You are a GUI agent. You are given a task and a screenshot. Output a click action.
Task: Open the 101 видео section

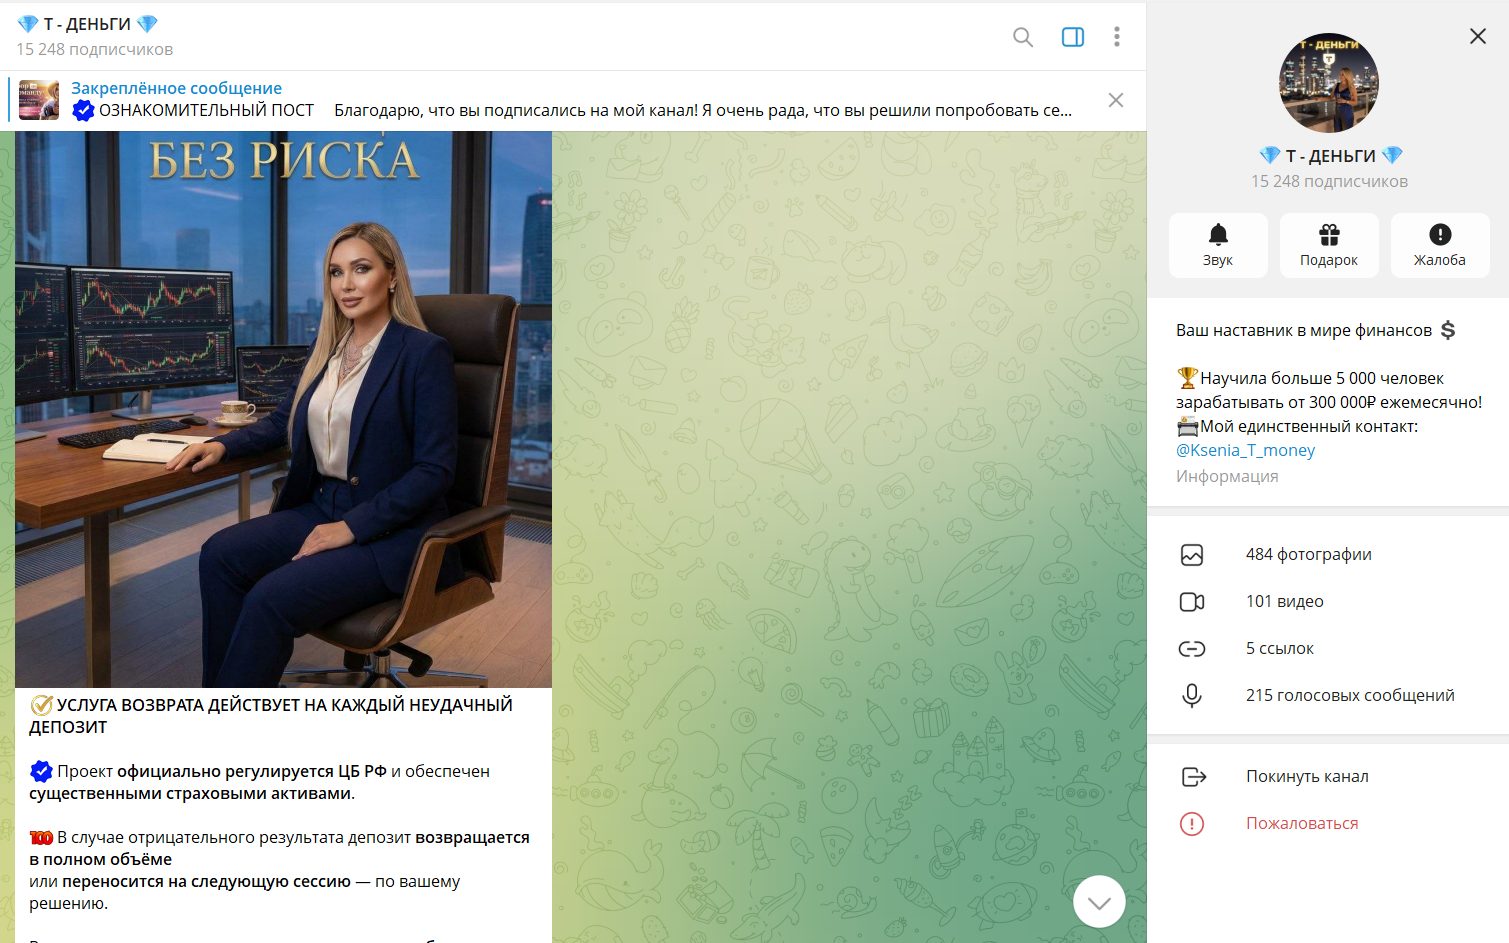tap(1328, 602)
